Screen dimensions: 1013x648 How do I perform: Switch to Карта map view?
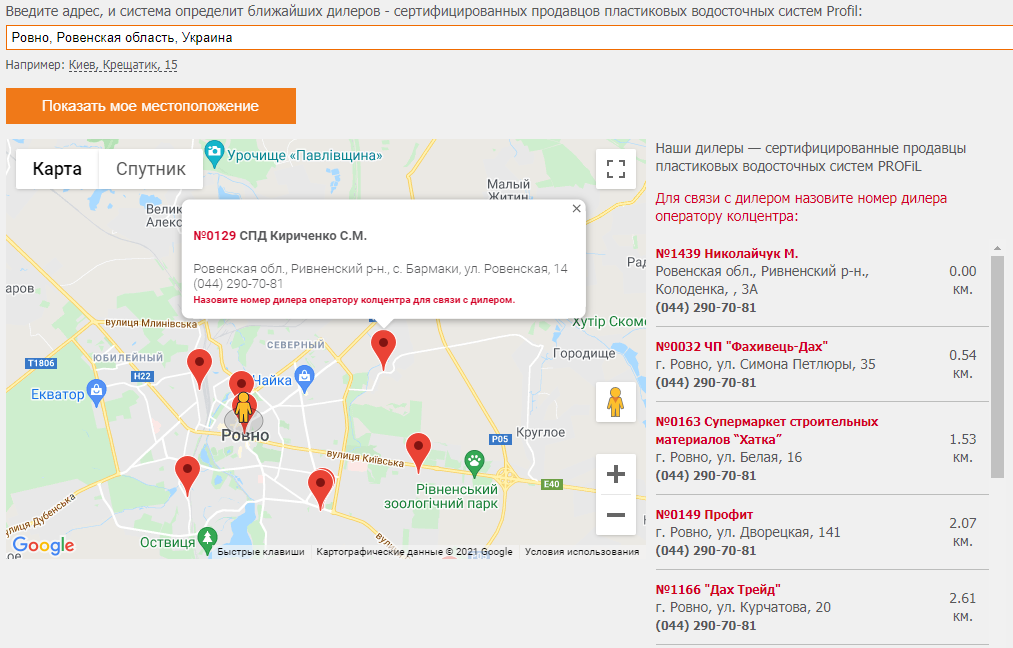[57, 169]
